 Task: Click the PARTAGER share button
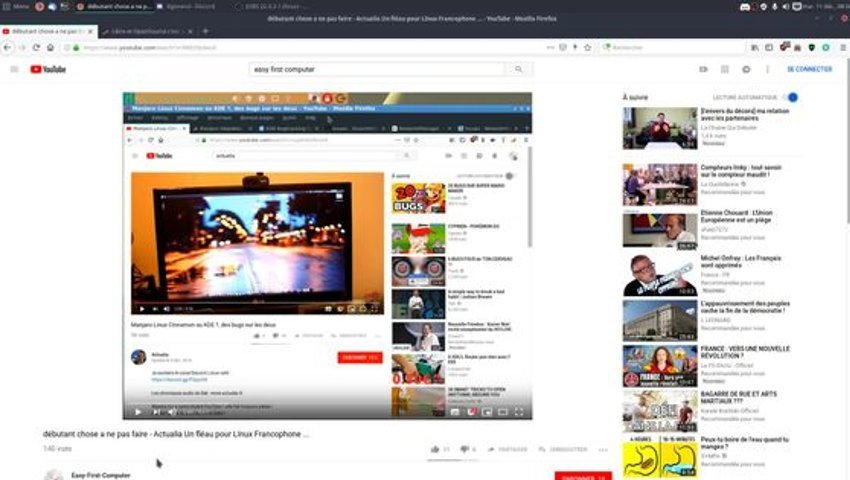click(x=508, y=449)
